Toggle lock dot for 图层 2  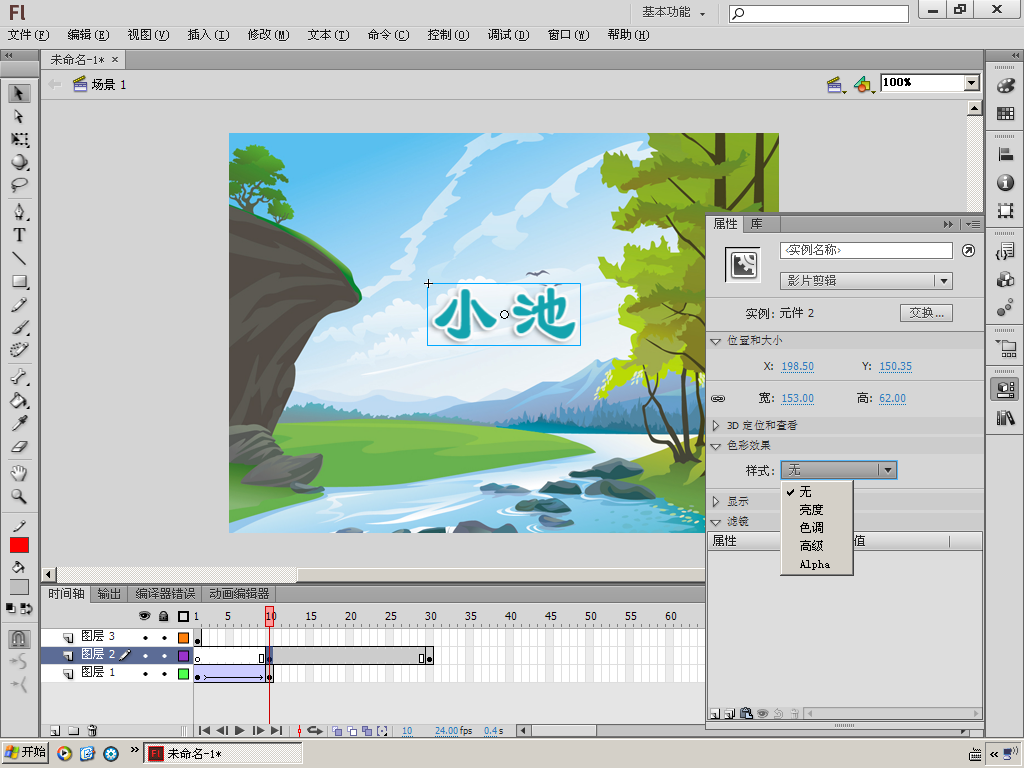164,655
